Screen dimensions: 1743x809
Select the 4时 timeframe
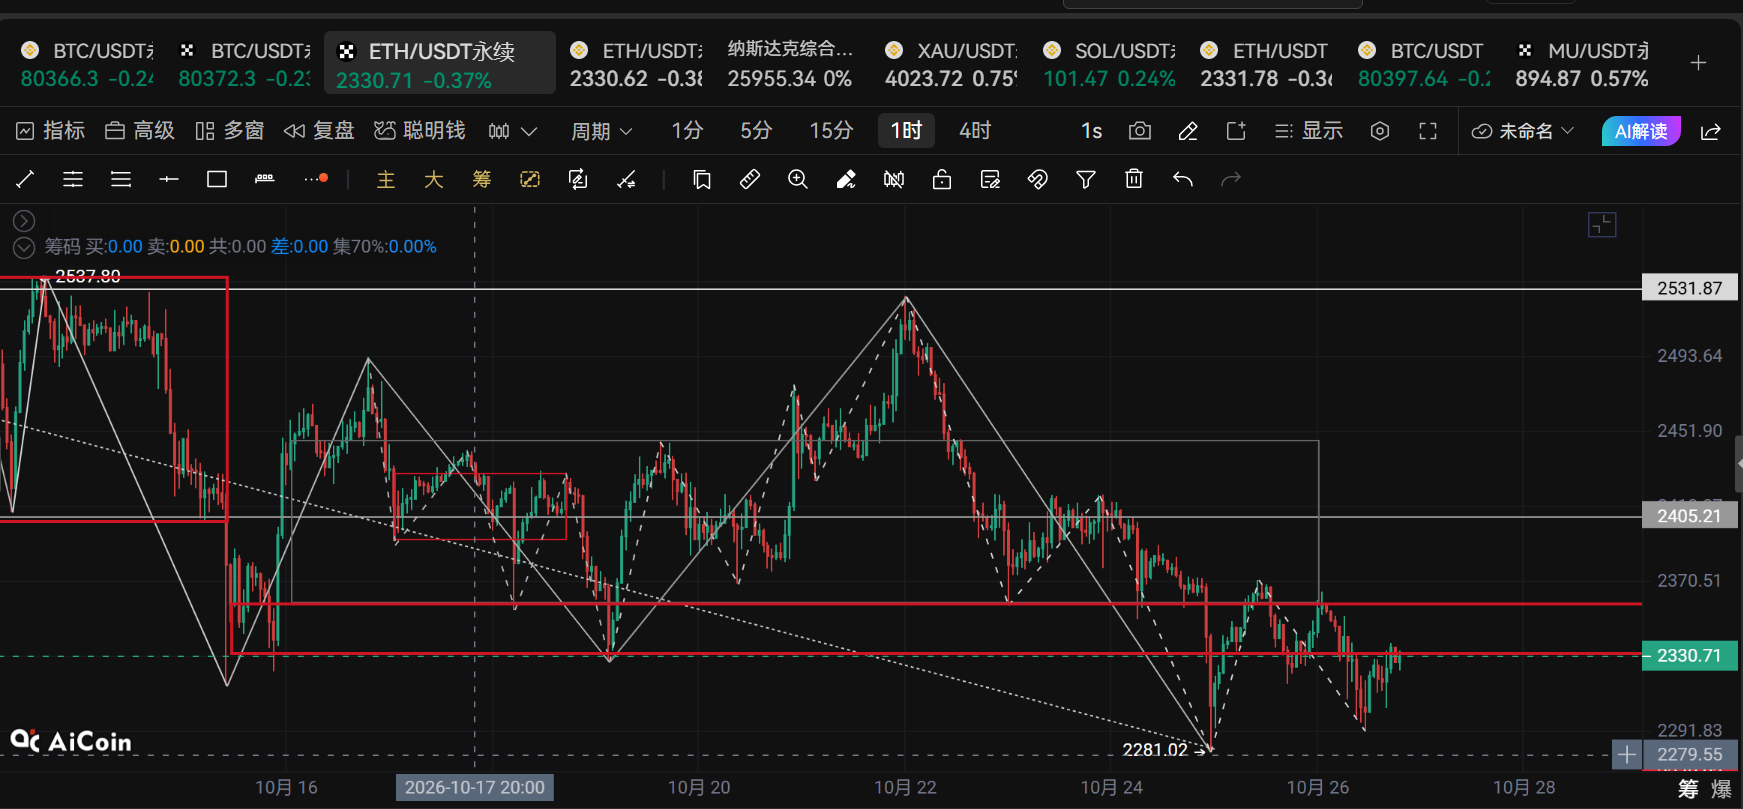coord(975,131)
